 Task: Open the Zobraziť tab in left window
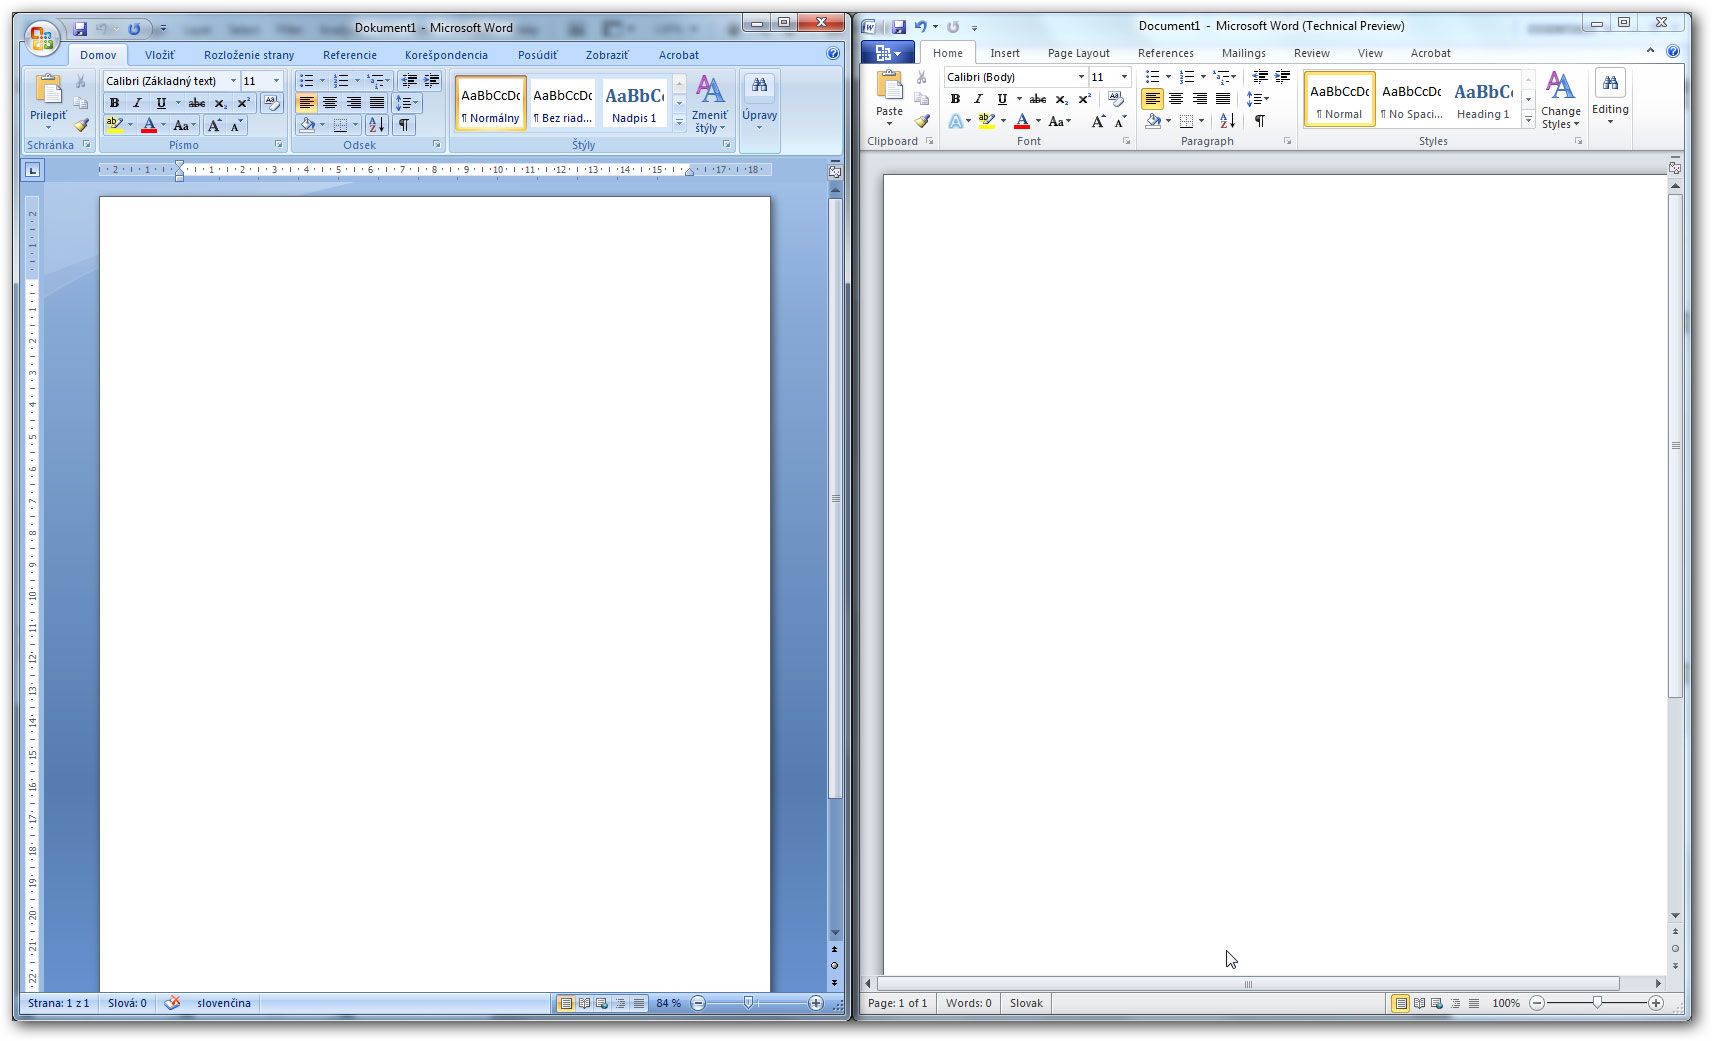607,55
